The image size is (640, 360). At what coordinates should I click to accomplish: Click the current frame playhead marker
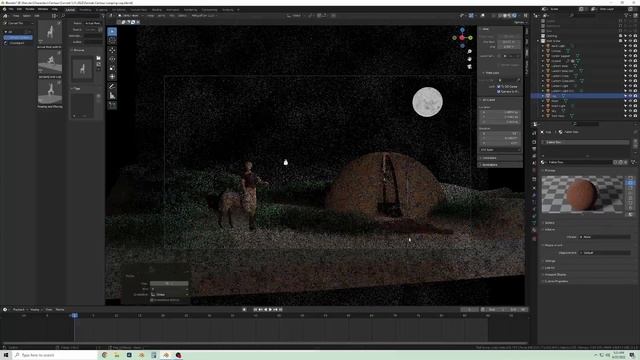point(74,316)
